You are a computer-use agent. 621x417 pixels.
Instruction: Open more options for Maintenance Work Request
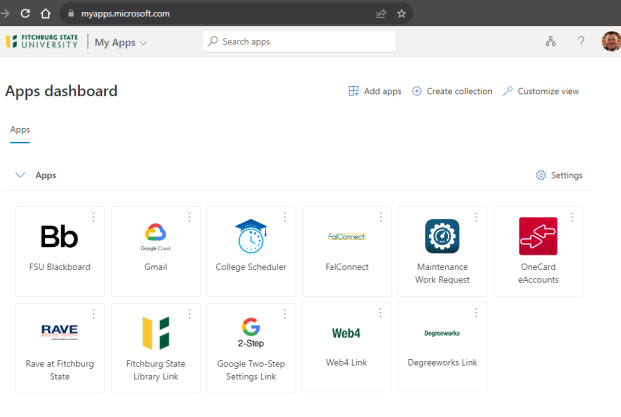[476, 217]
